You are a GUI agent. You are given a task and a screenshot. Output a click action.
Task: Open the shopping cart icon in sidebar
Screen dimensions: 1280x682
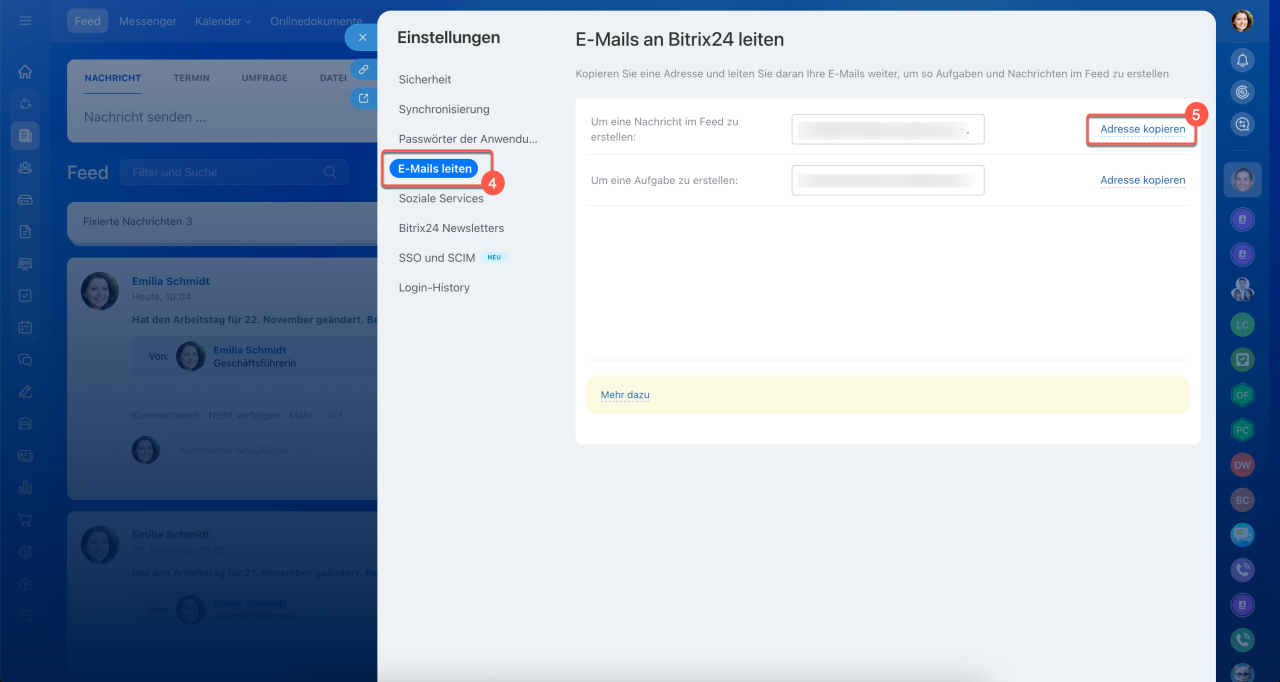pos(25,519)
